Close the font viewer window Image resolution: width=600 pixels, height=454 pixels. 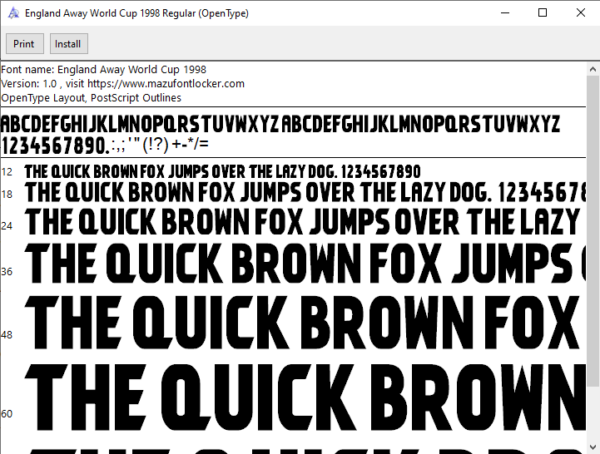coord(580,13)
